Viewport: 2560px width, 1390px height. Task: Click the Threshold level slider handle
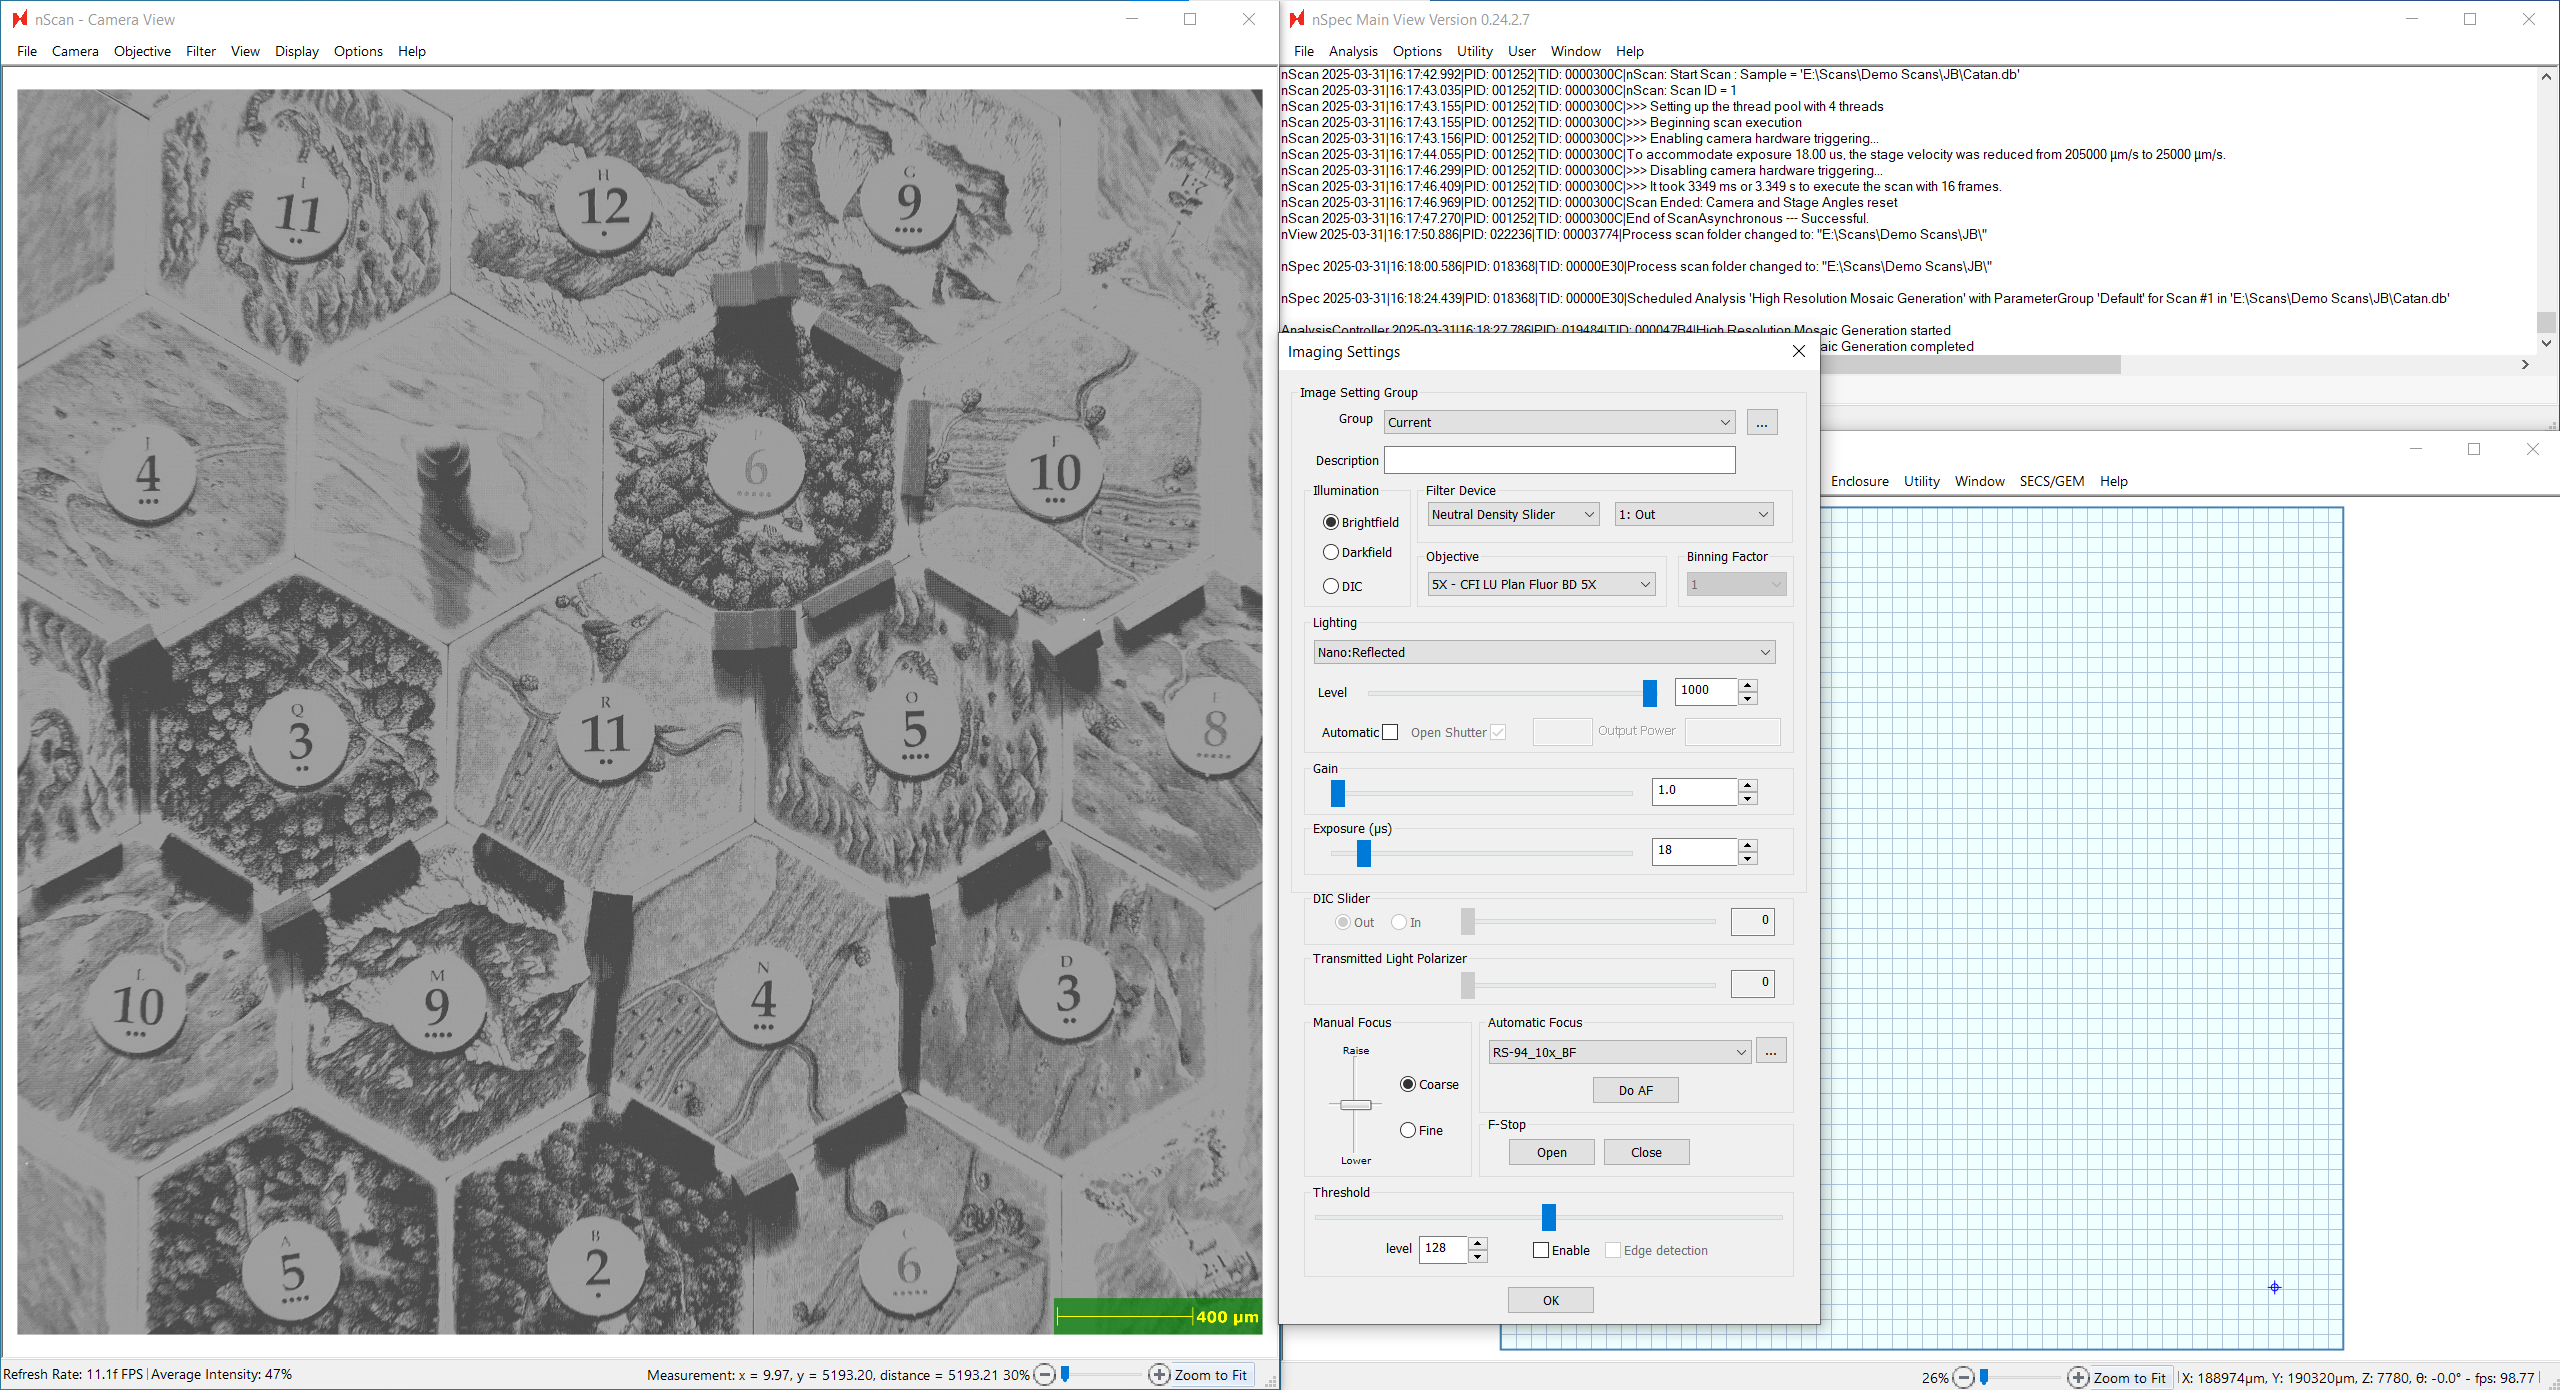tap(1548, 1217)
